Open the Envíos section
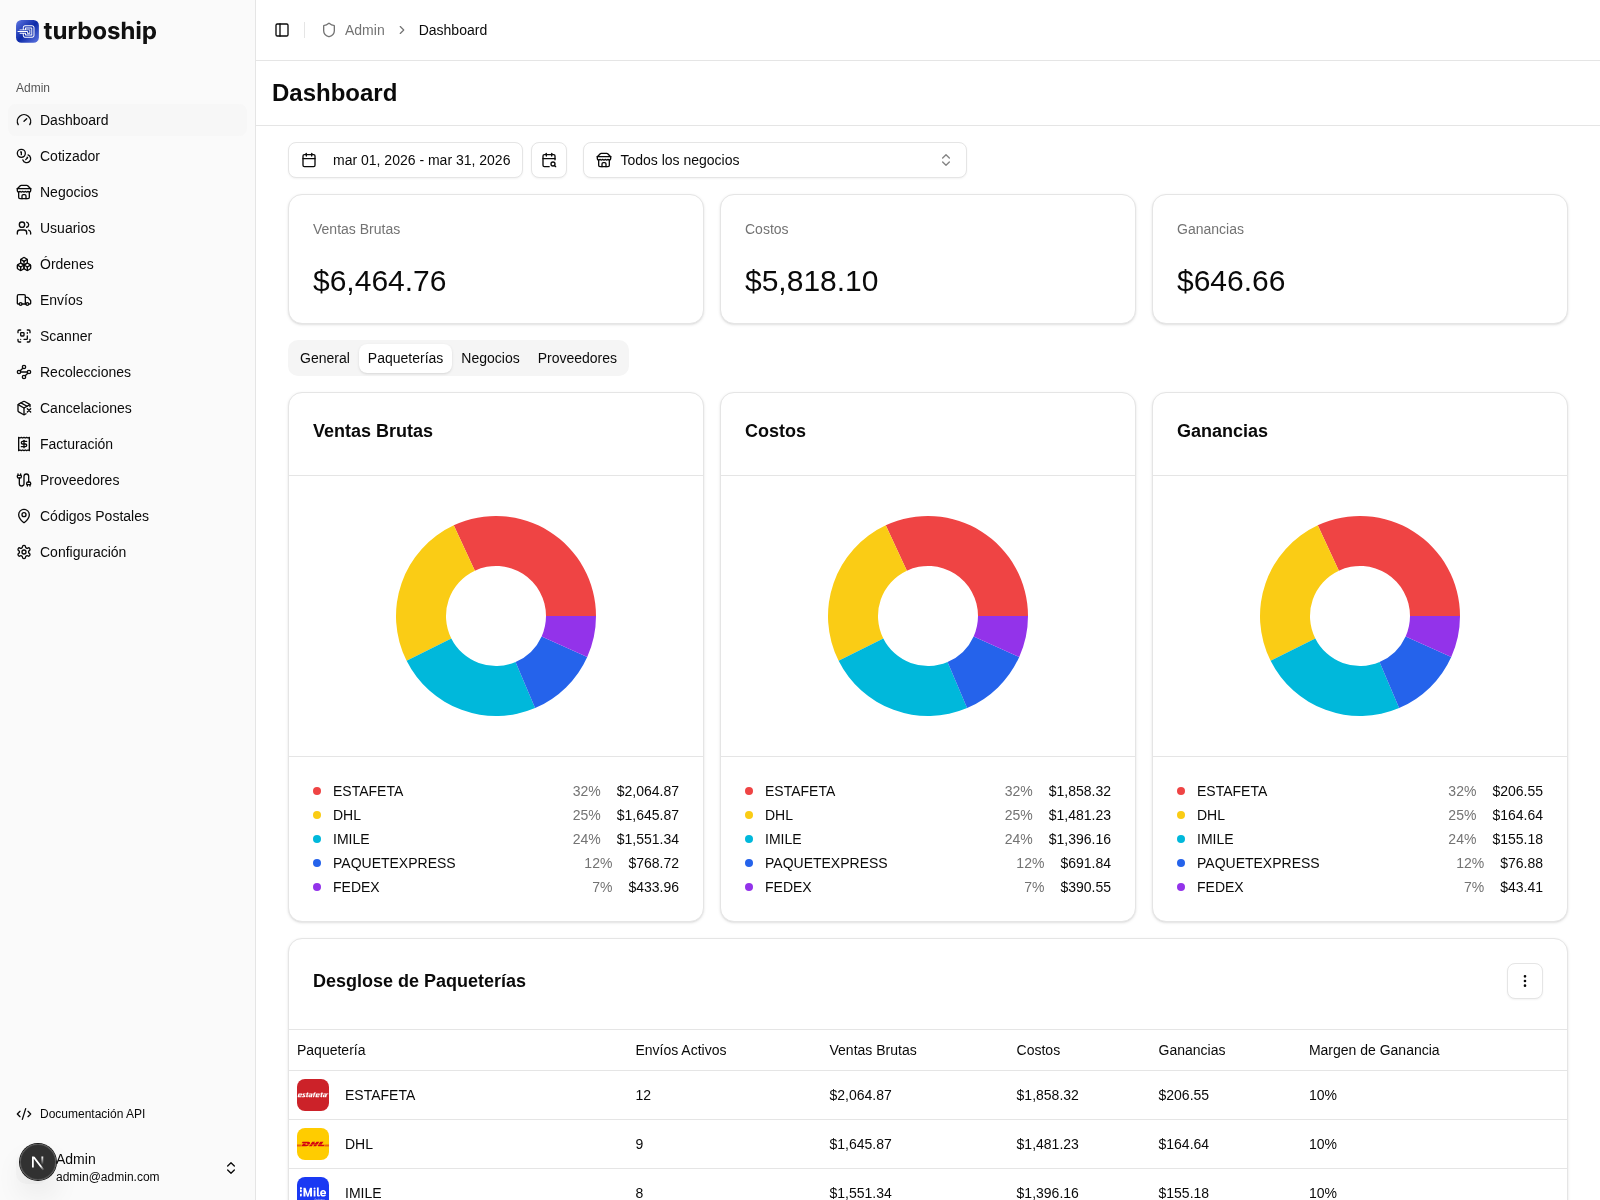Screen dimensions: 1600x1200 tap(62, 300)
